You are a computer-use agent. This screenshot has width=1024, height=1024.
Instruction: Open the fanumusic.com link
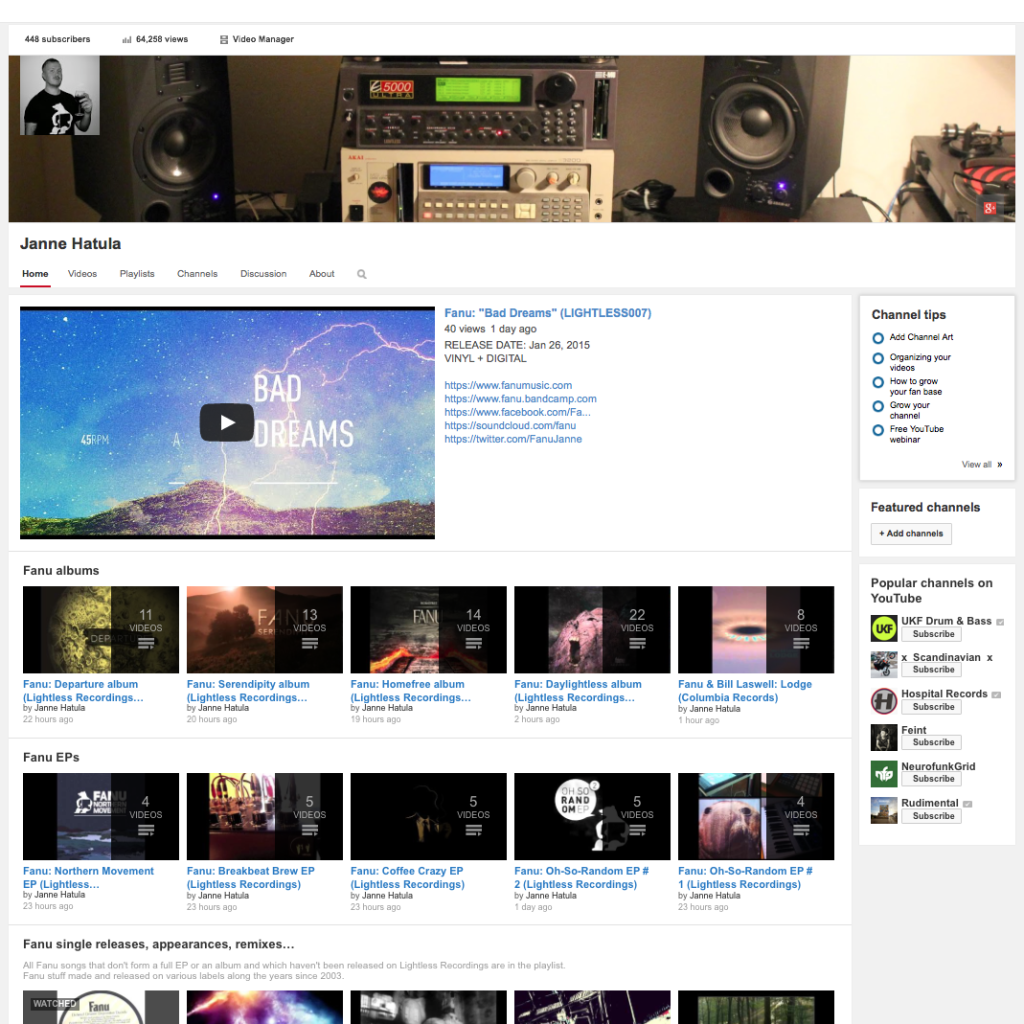tap(508, 385)
